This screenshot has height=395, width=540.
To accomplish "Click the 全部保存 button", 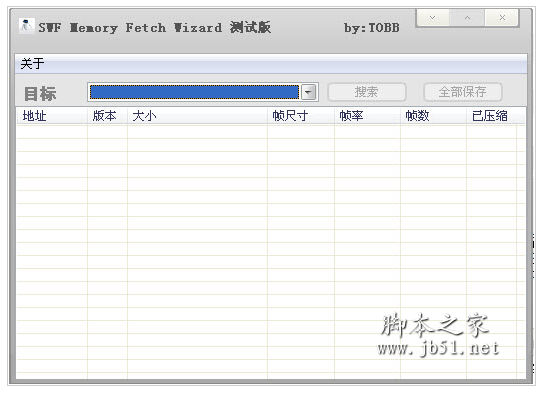I will click(x=463, y=92).
